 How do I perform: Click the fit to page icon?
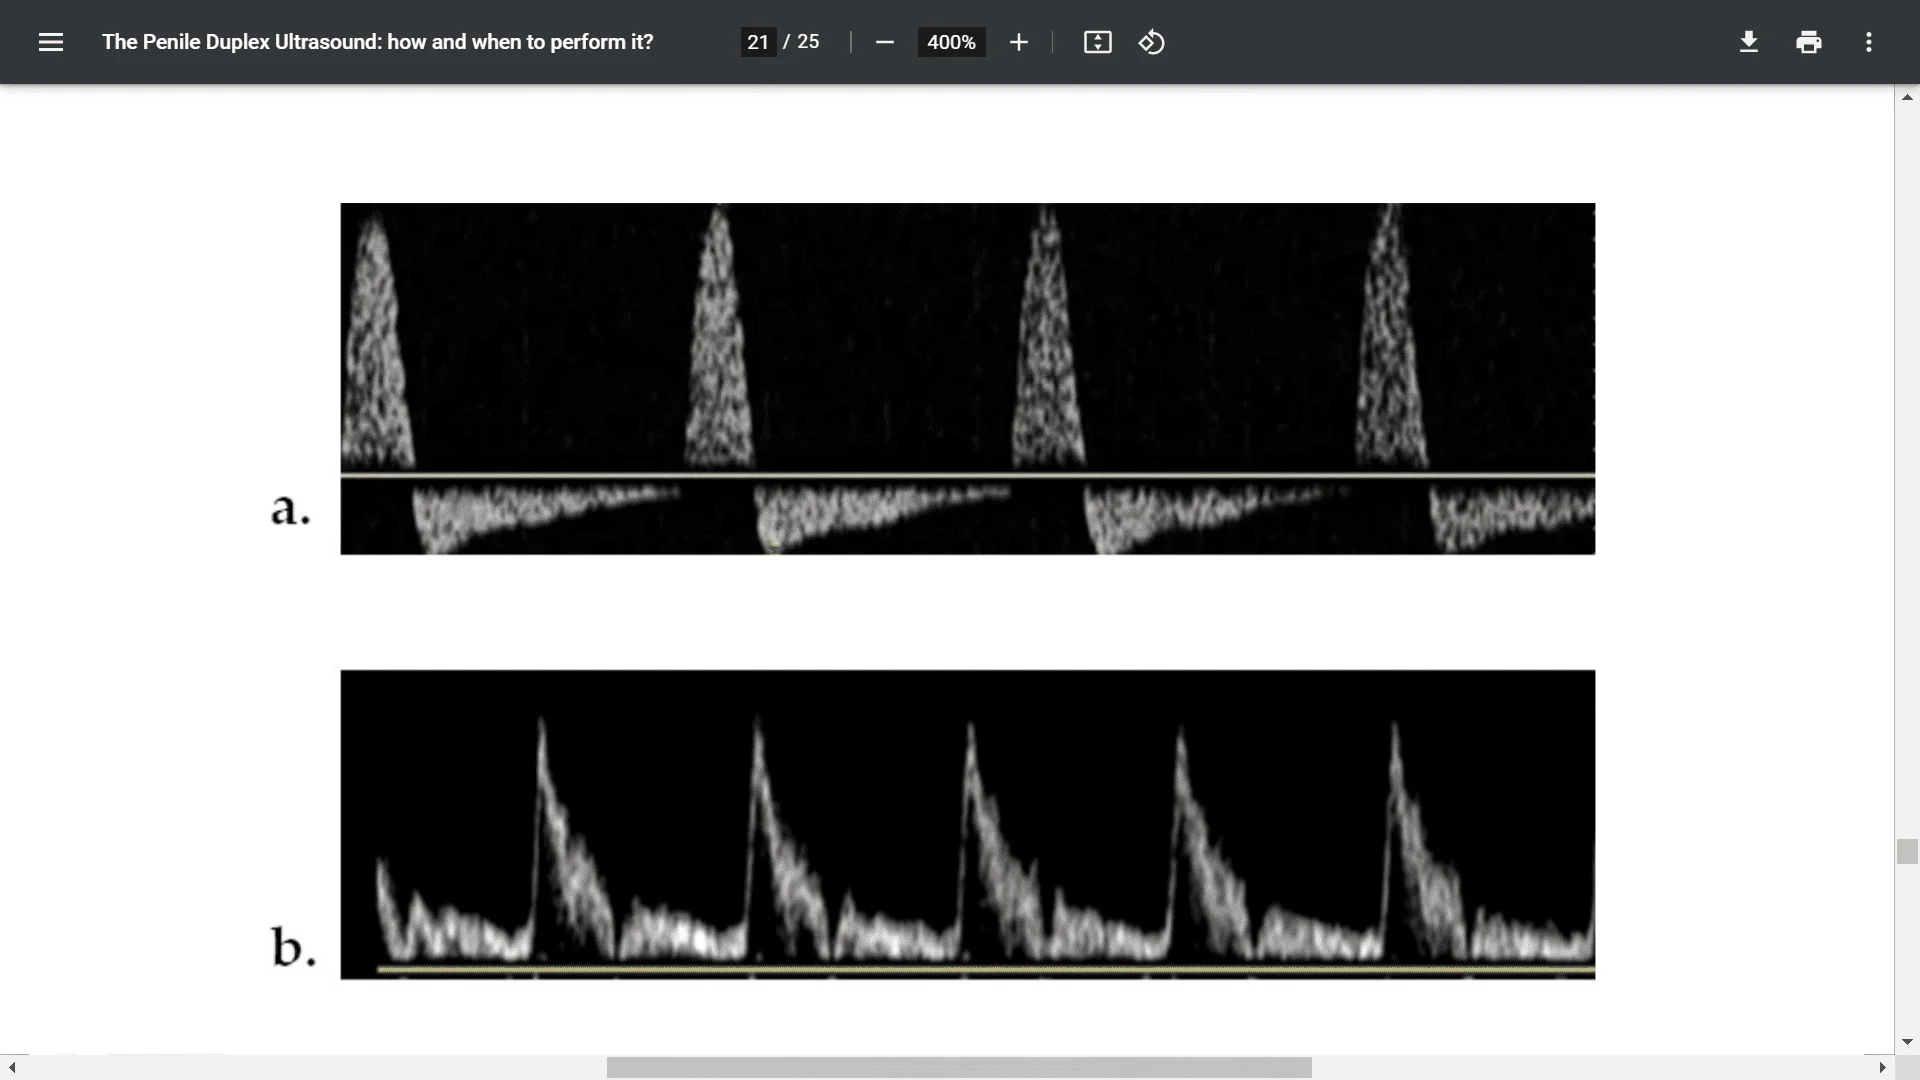(x=1098, y=42)
